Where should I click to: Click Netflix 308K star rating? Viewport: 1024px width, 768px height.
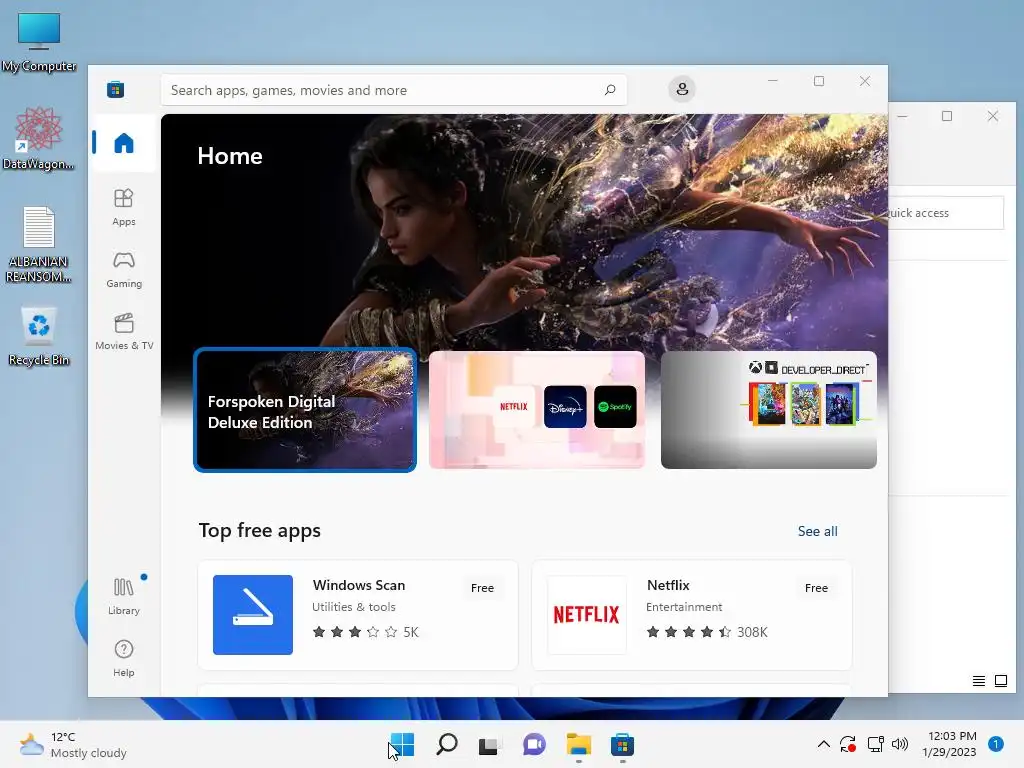coord(707,632)
